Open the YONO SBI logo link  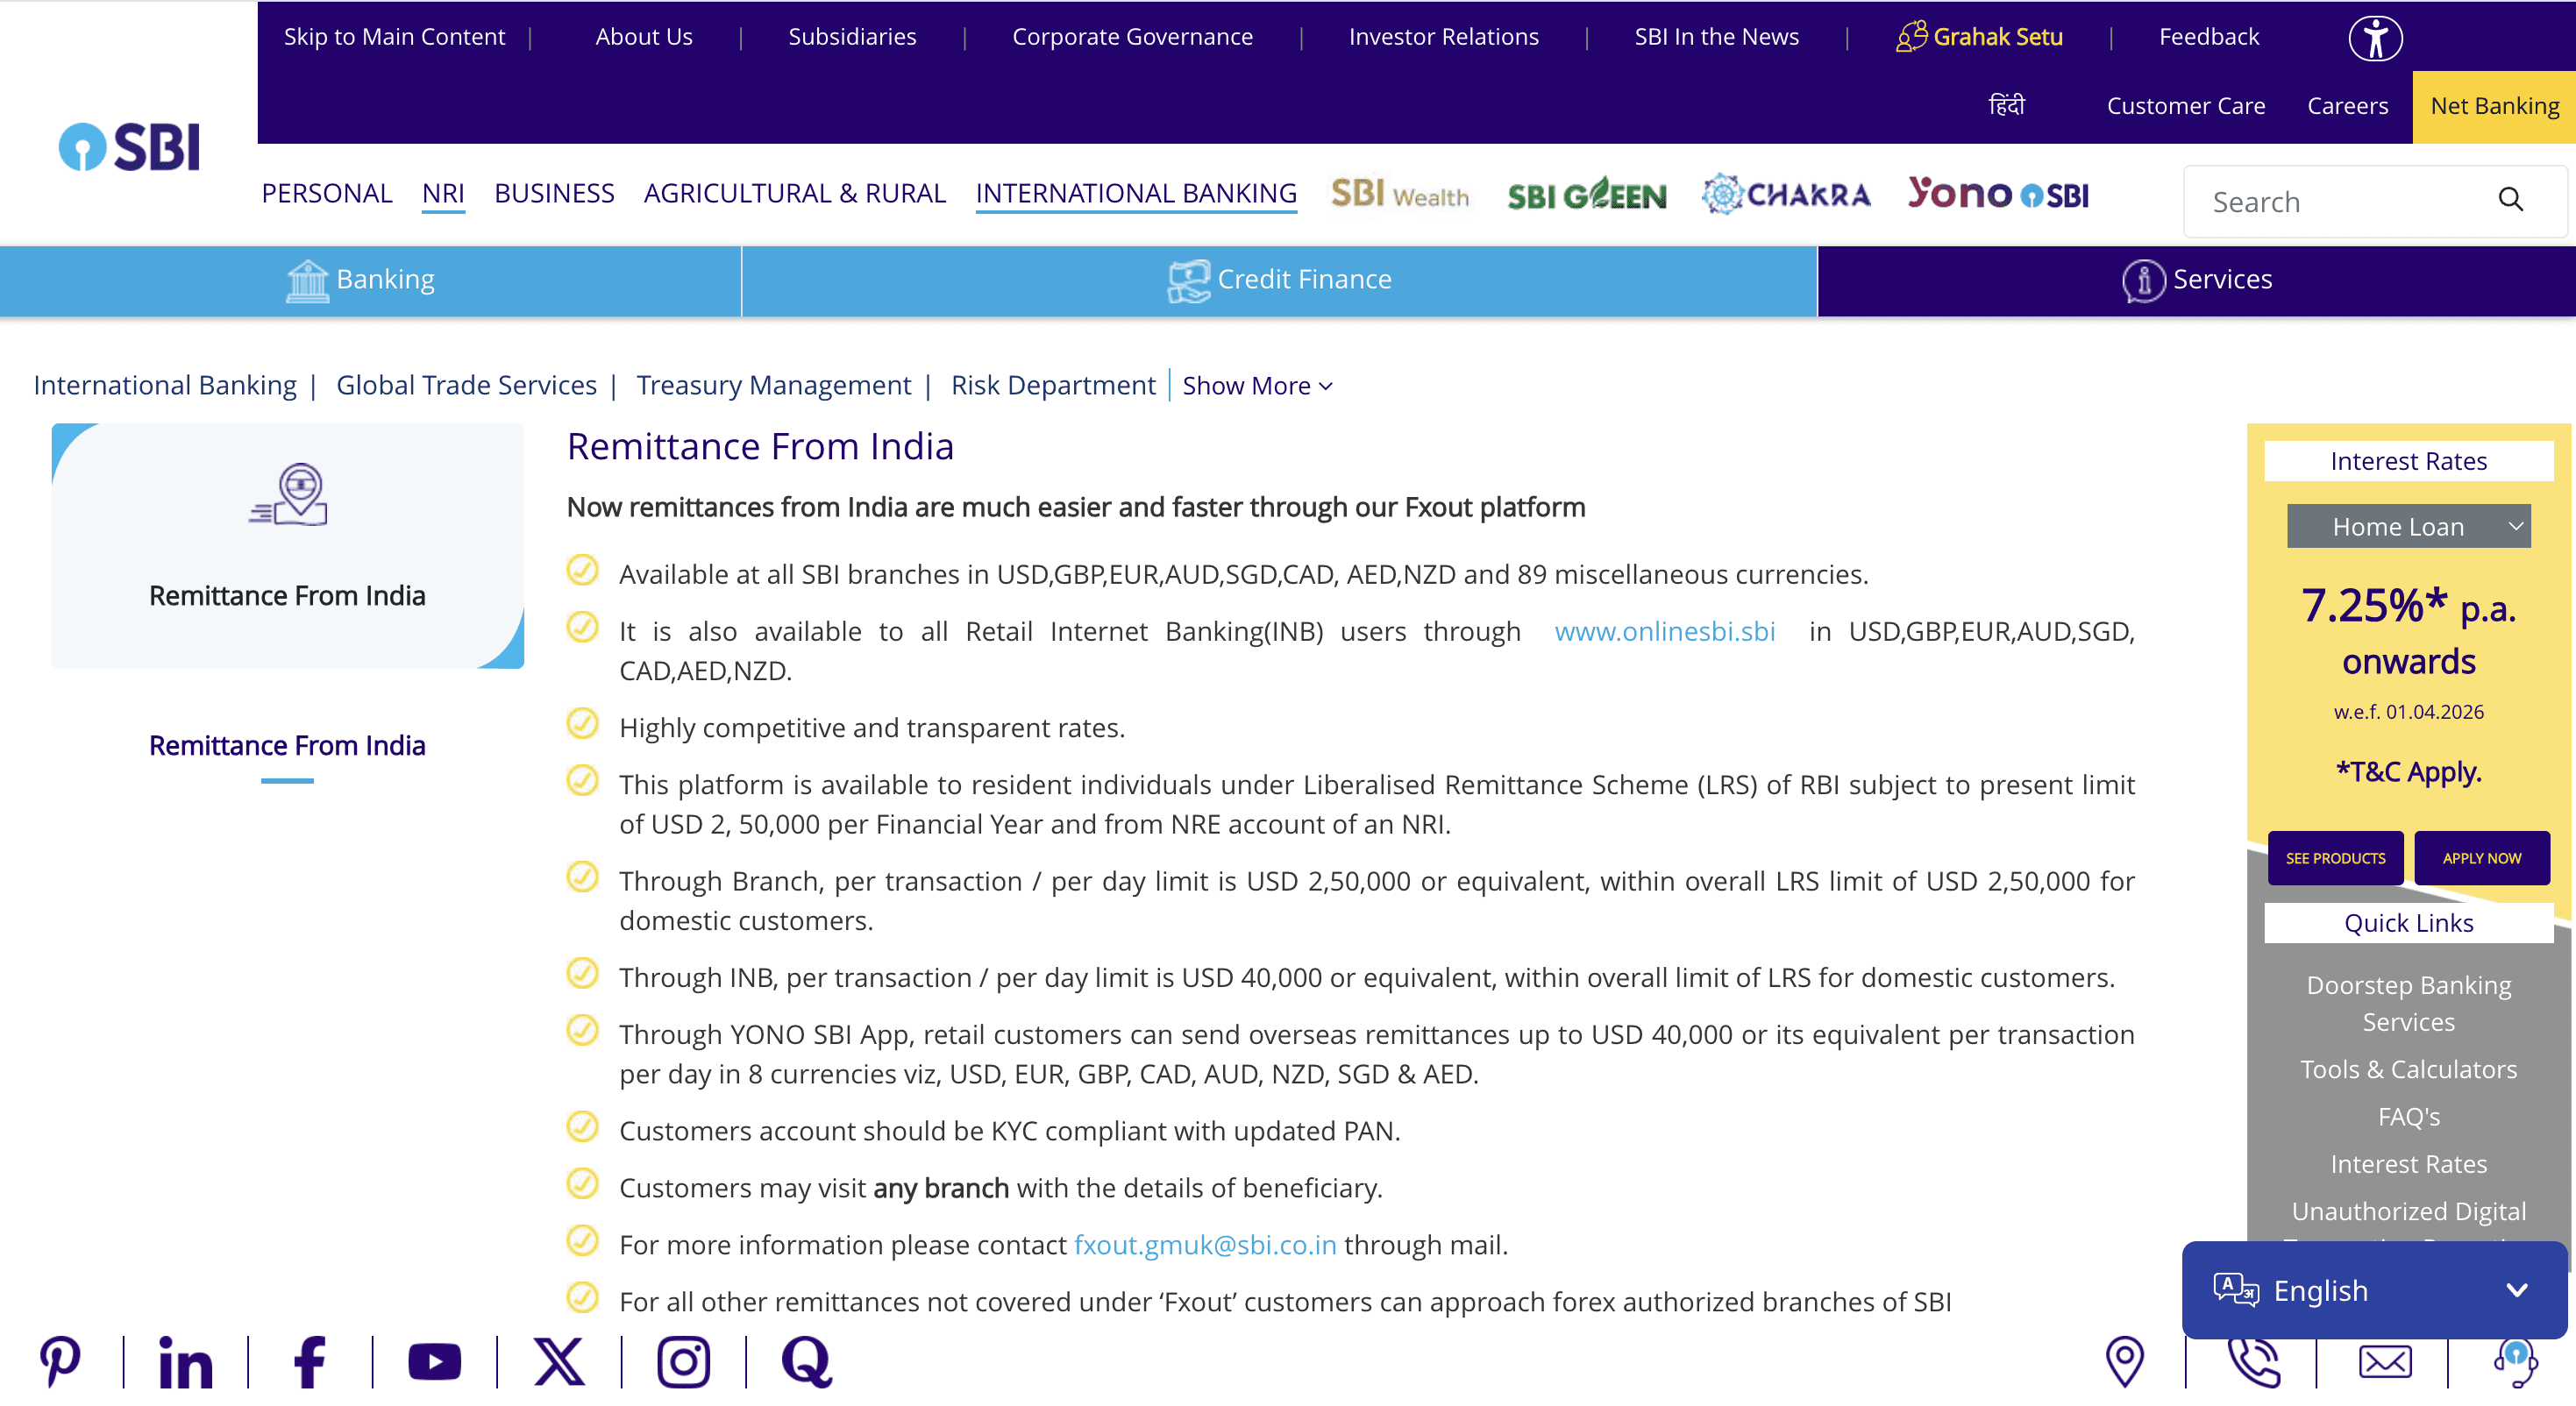click(1997, 193)
